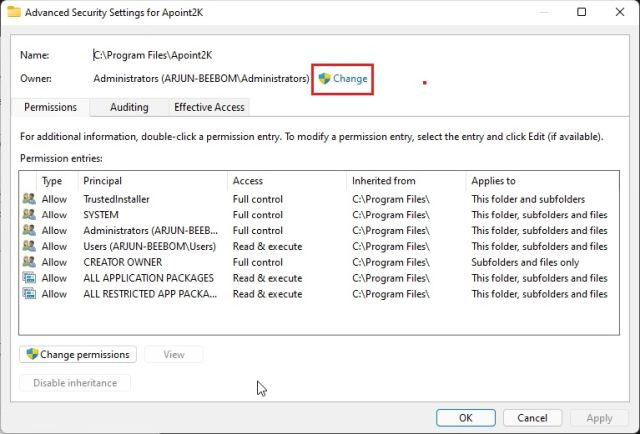640x434 pixels.
Task: Click the CREATOR OWNER row icon
Action: click(x=29, y=262)
